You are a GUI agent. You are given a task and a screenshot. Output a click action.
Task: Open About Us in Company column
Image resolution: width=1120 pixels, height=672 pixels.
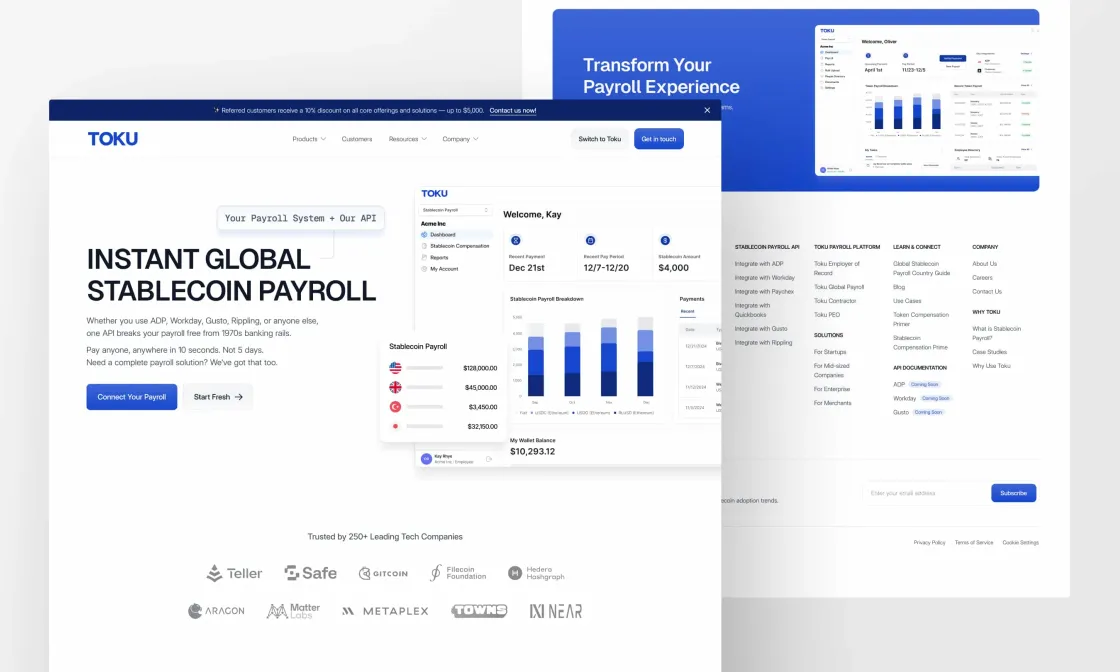984,264
